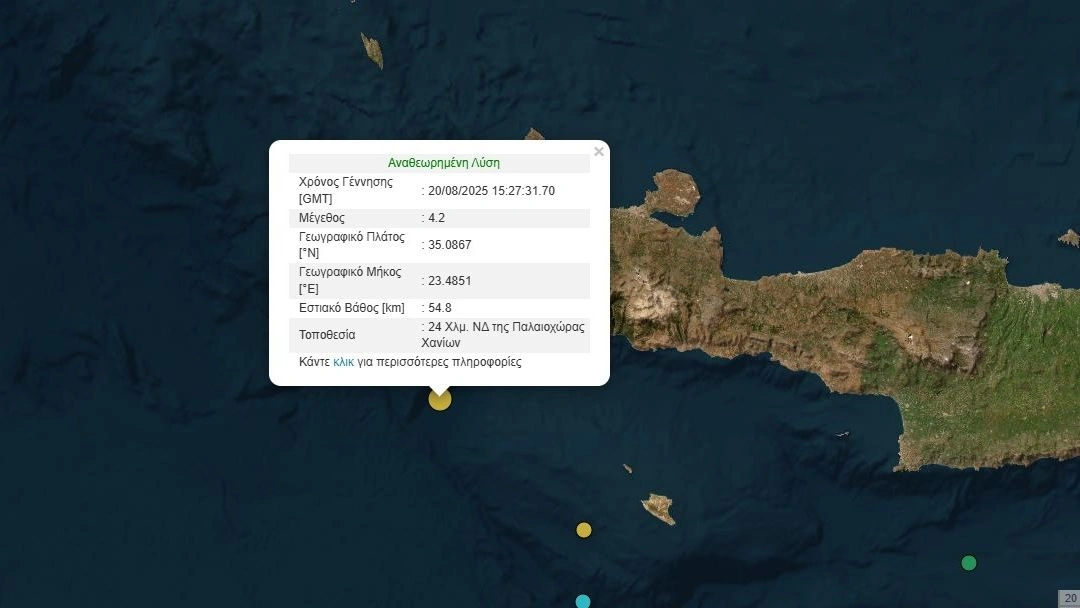Viewport: 1080px width, 608px height.
Task: Select the green earthquake marker
Action: pyautogui.click(x=968, y=563)
